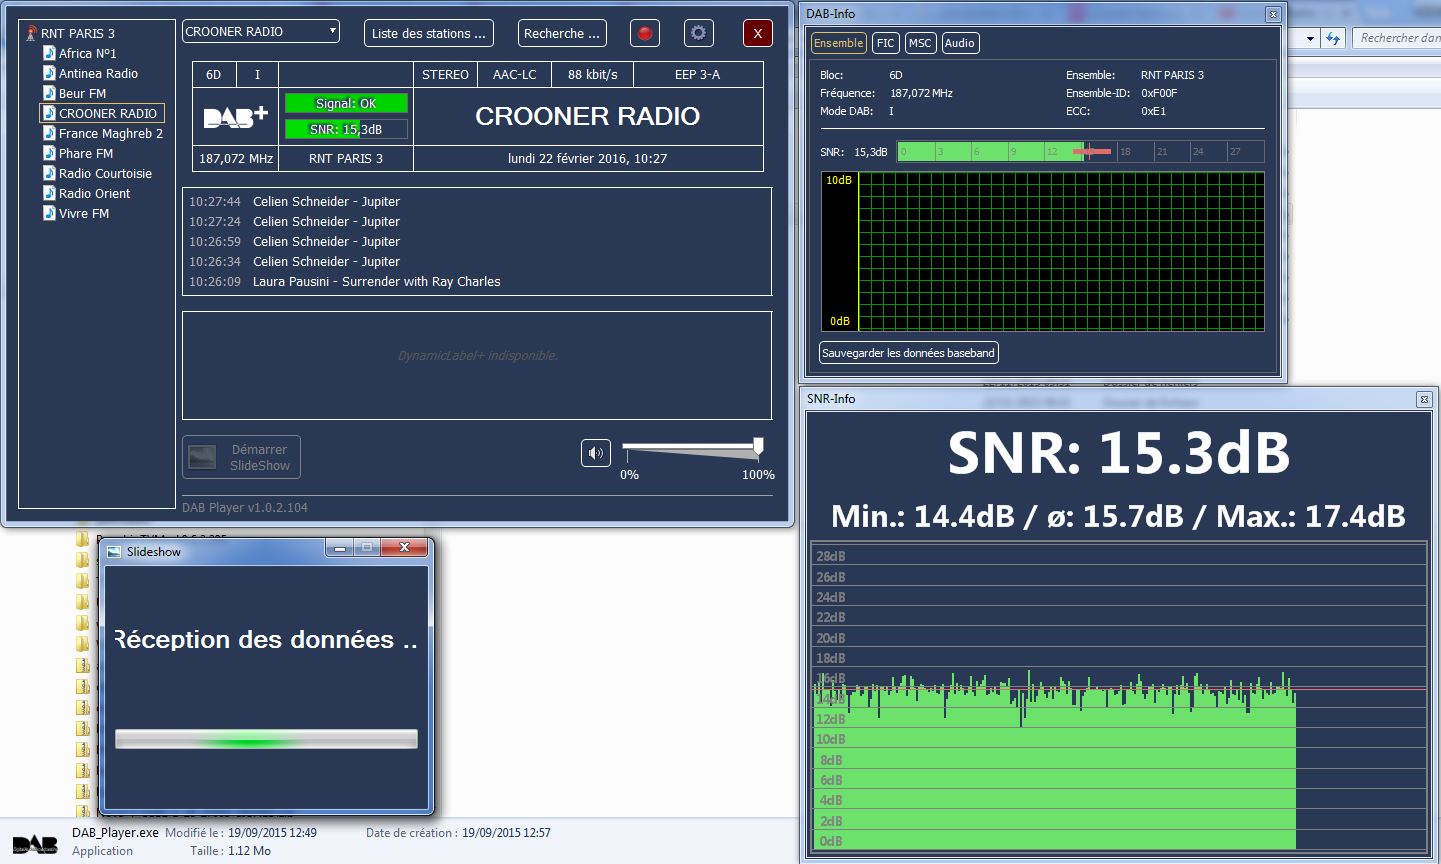Open DAB Player settings via the gear icon
This screenshot has width=1441, height=864.
(698, 33)
